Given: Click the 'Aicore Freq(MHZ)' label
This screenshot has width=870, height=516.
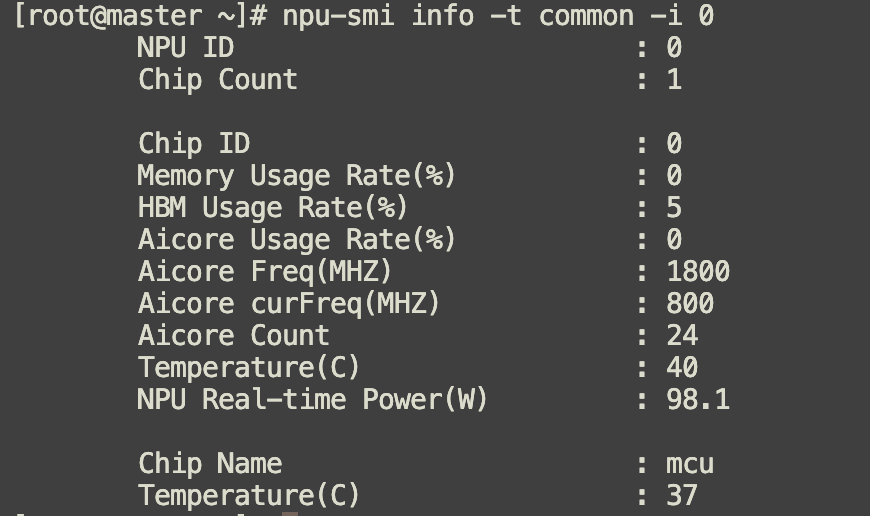Looking at the screenshot, I should (x=265, y=272).
